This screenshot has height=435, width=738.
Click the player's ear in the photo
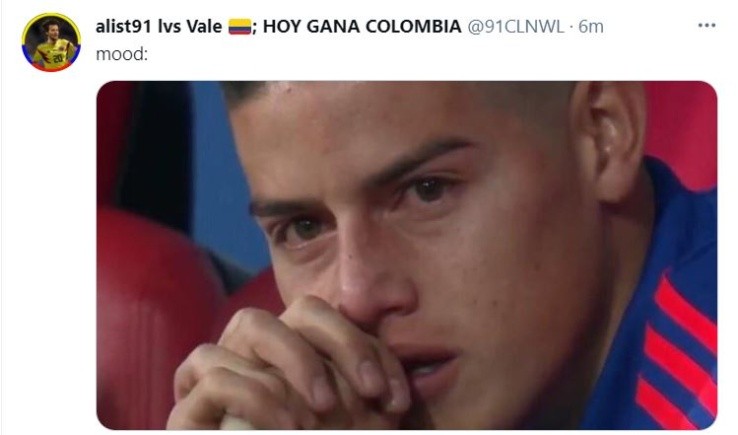(610, 139)
